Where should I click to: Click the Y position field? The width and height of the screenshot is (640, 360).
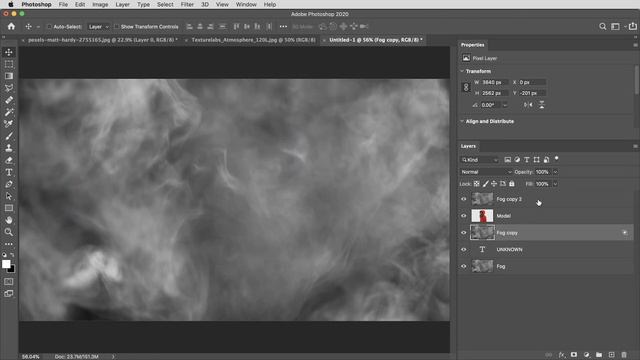(x=532, y=93)
